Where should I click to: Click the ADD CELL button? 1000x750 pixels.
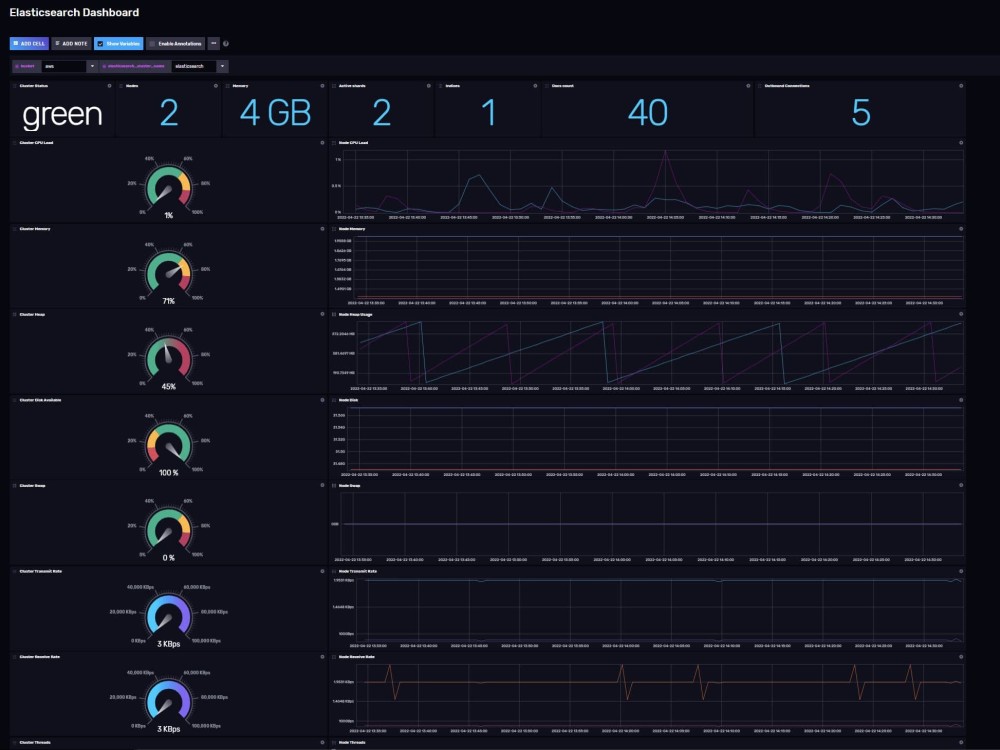(x=27, y=44)
